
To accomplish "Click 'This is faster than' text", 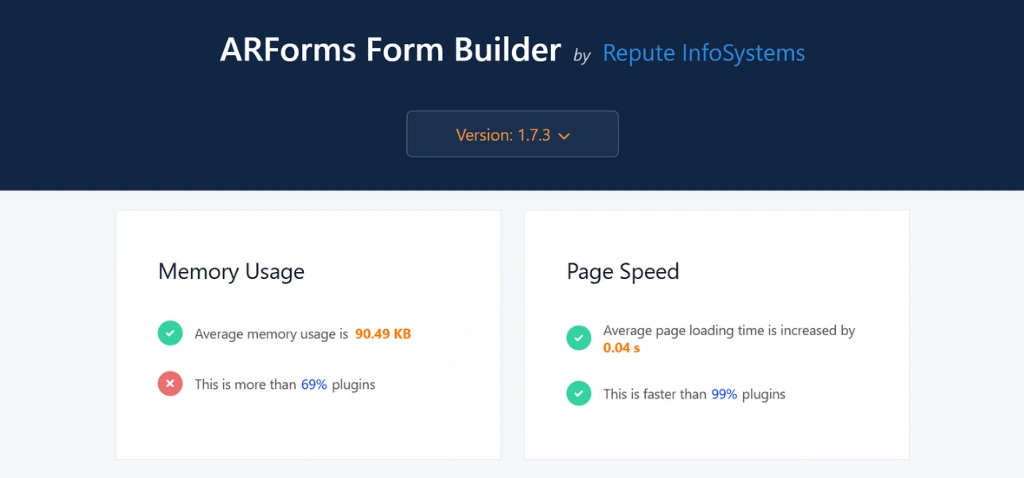I will [654, 394].
